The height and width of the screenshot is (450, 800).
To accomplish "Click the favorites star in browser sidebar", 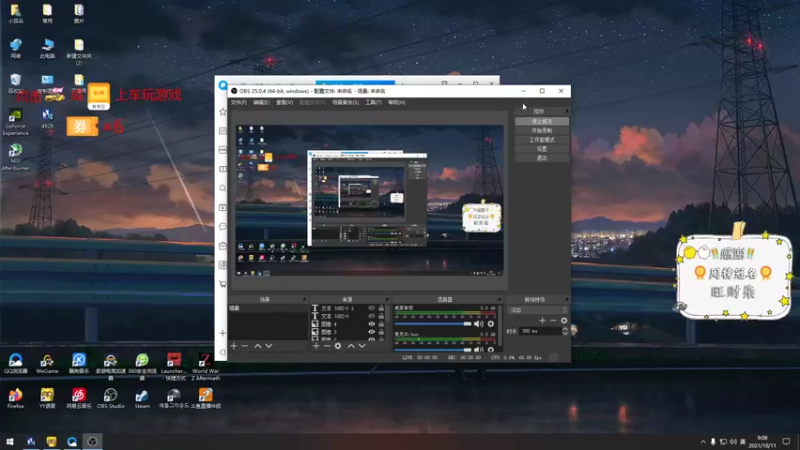I will point(222,112).
